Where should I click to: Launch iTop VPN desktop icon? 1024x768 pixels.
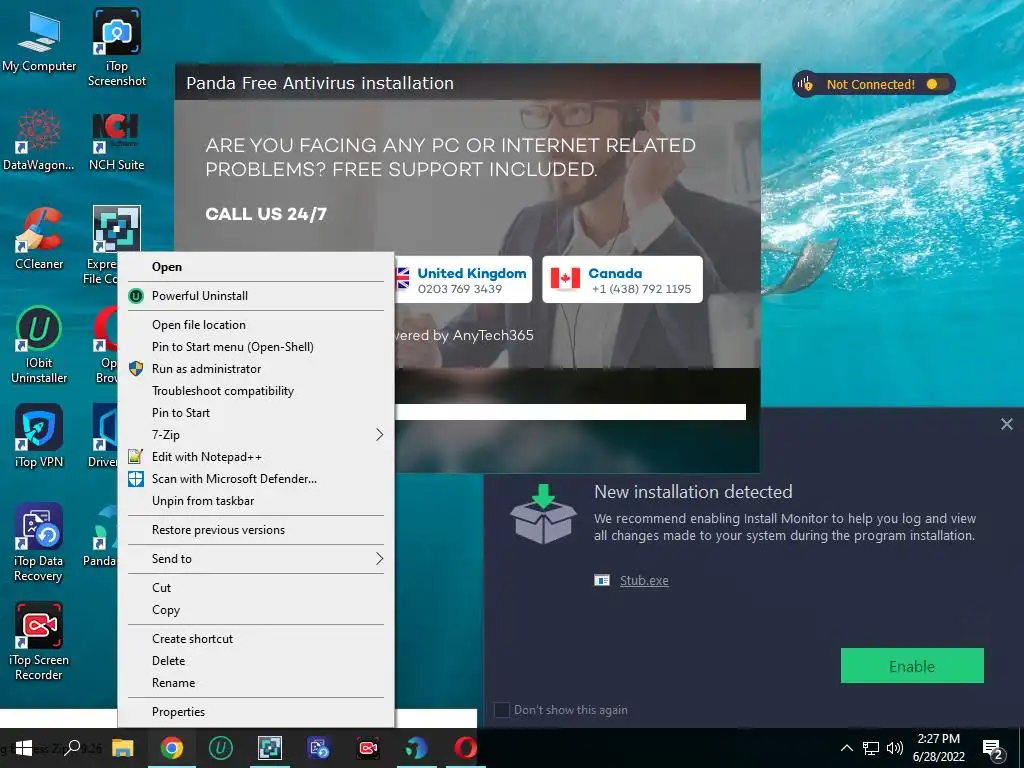(x=39, y=436)
